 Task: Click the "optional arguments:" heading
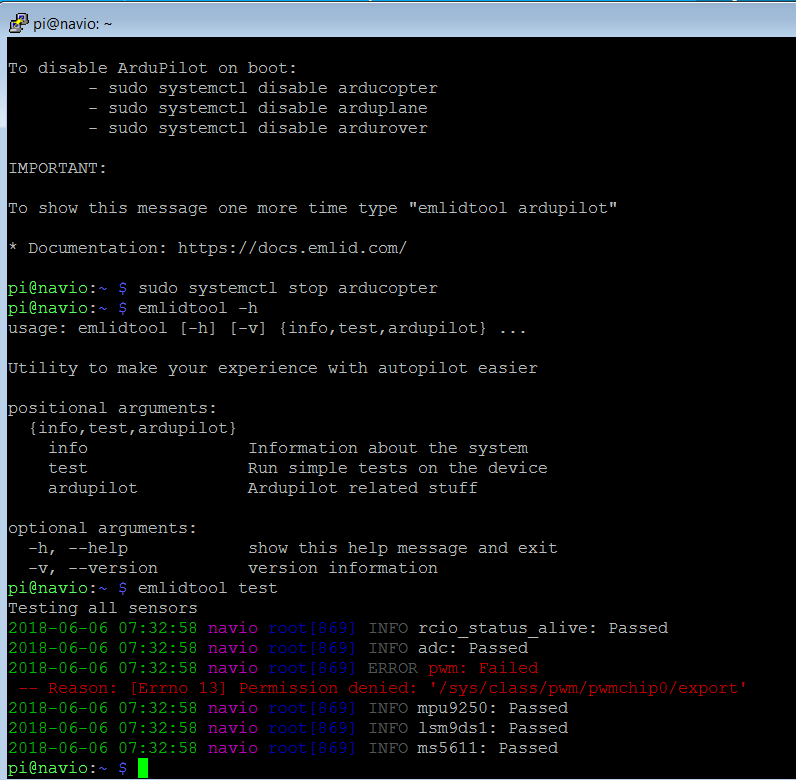(102, 528)
